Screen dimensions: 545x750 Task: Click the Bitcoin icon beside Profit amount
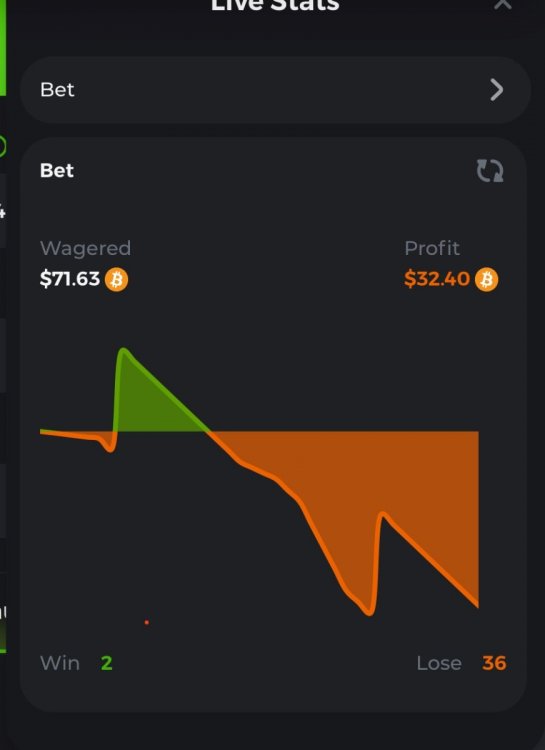[x=486, y=279]
